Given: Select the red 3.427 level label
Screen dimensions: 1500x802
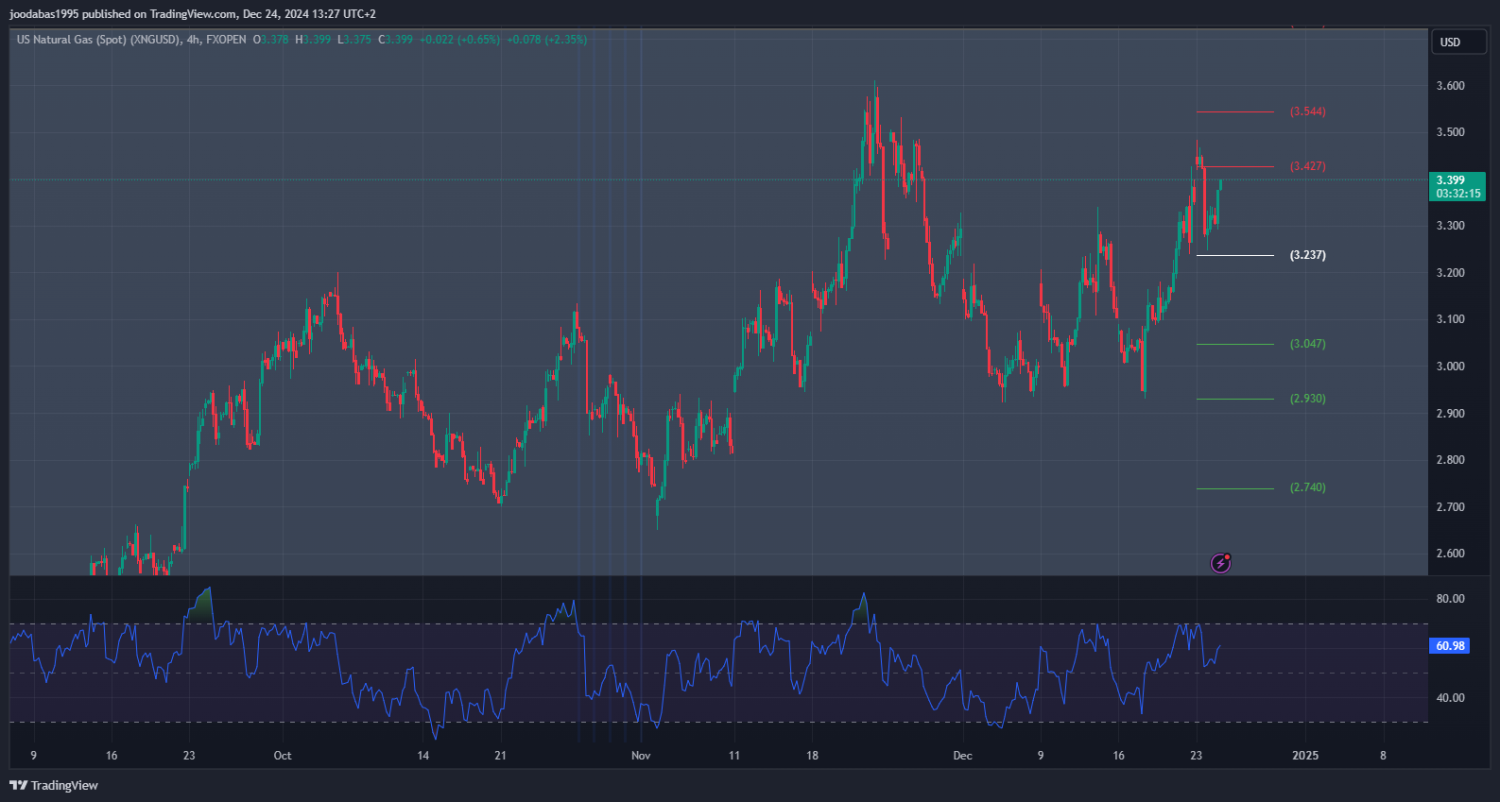Looking at the screenshot, I should pyautogui.click(x=1308, y=166).
